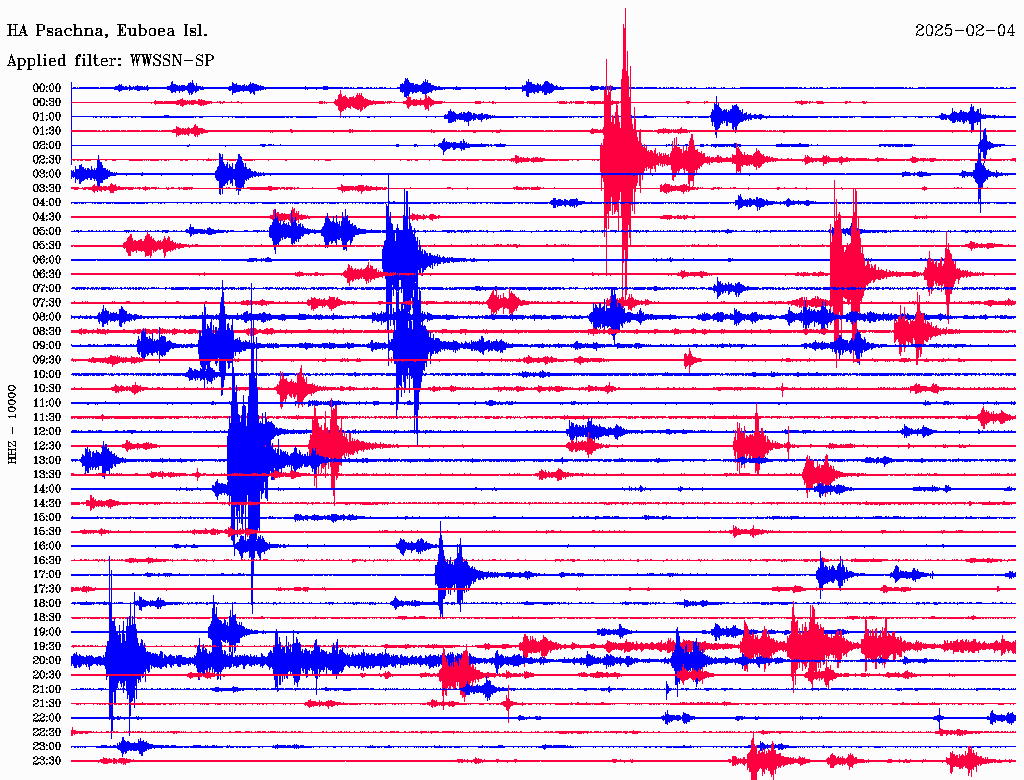Image resolution: width=1024 pixels, height=780 pixels.
Task: Click the 18:30 time label
Action: click(47, 617)
